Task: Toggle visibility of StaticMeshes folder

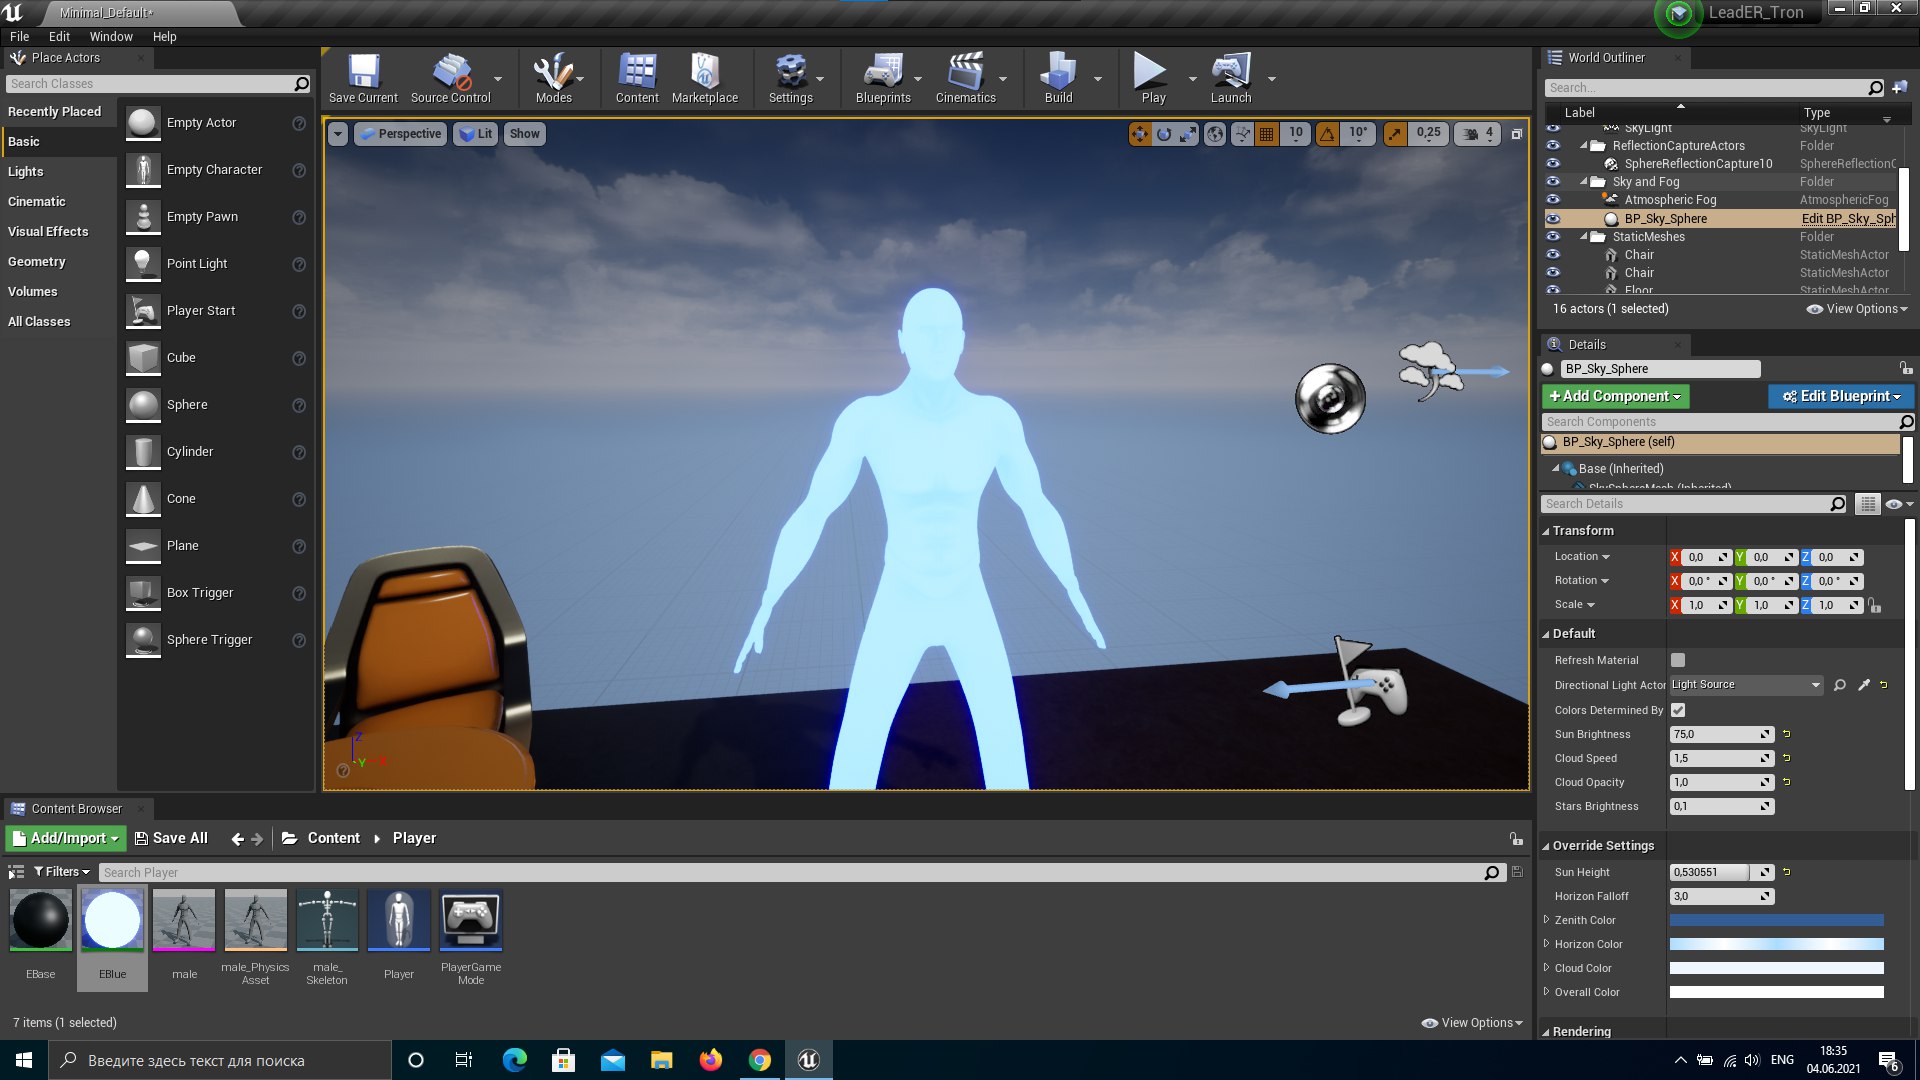Action: [1553, 237]
